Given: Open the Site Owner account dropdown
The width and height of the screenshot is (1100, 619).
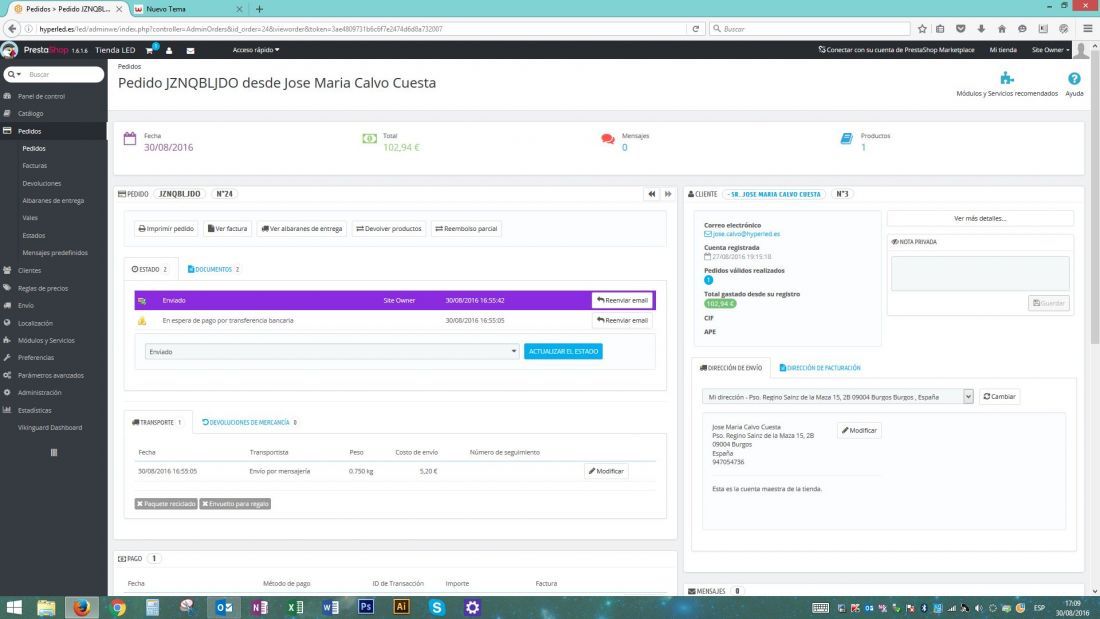Looking at the screenshot, I should coord(1050,50).
